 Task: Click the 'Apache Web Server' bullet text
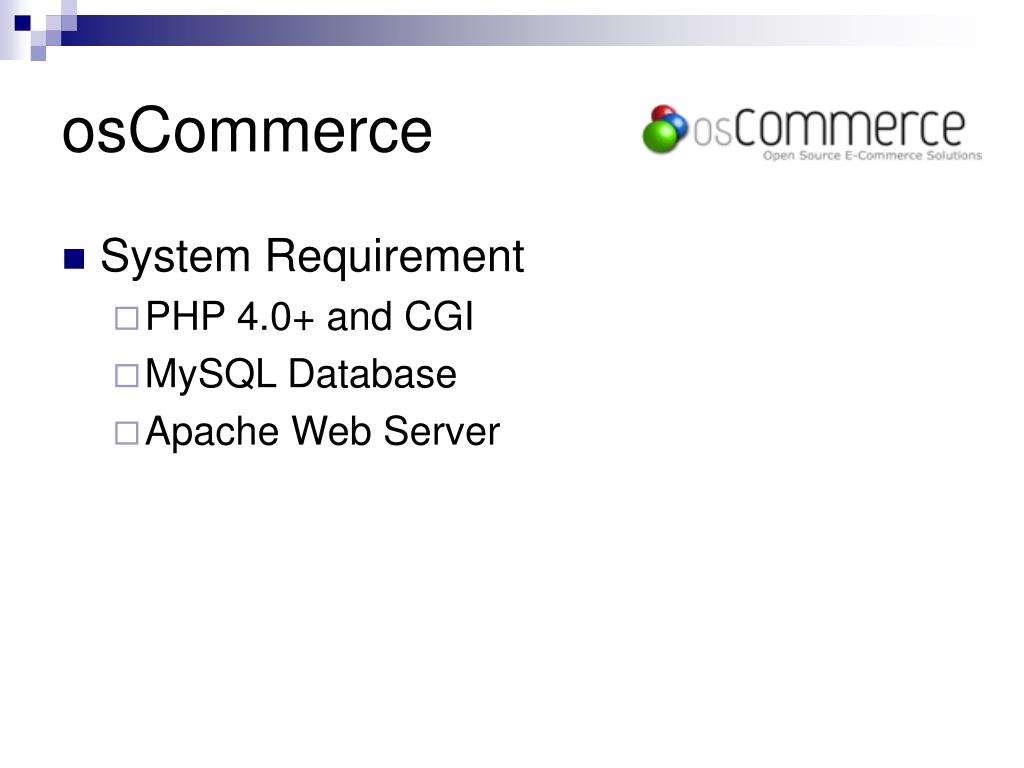(323, 432)
